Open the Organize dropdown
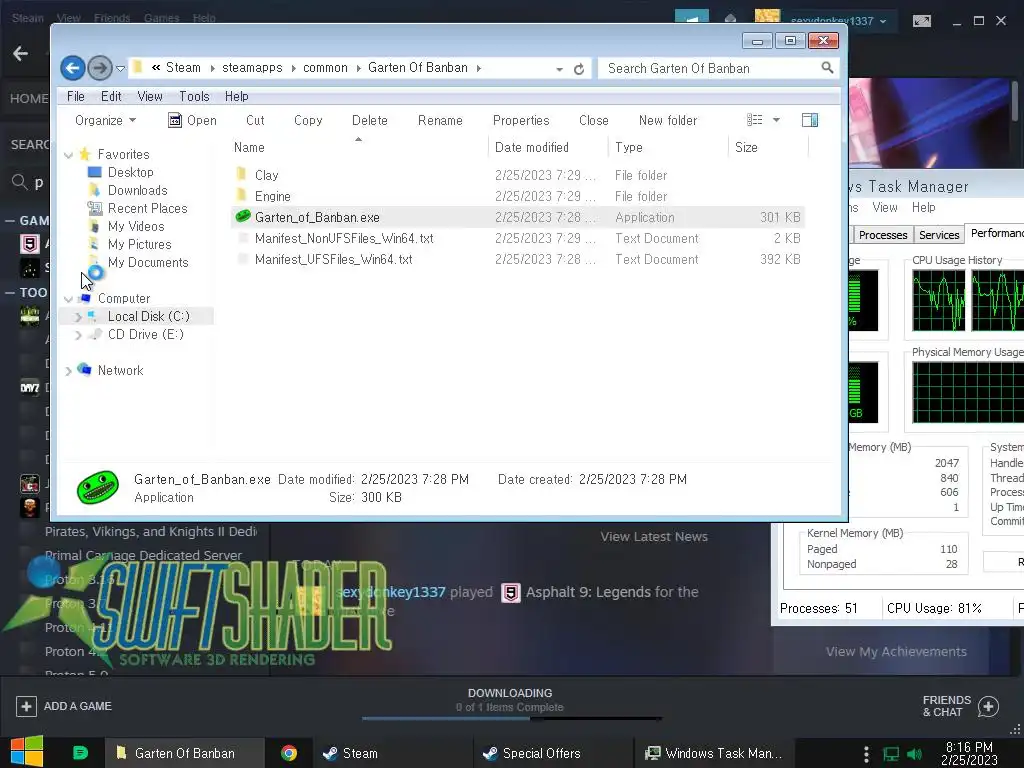1024x768 pixels. (105, 120)
